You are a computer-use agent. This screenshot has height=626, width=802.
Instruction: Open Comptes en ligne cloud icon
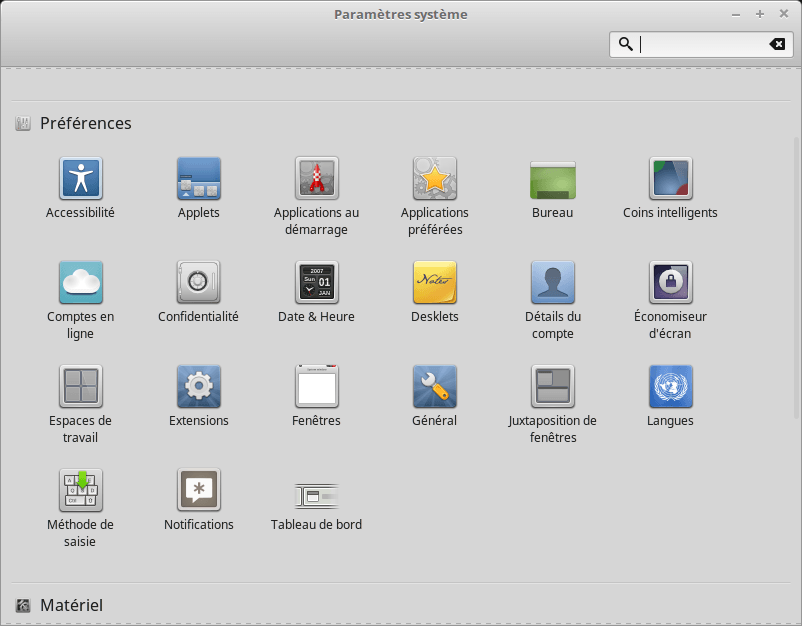pos(80,283)
